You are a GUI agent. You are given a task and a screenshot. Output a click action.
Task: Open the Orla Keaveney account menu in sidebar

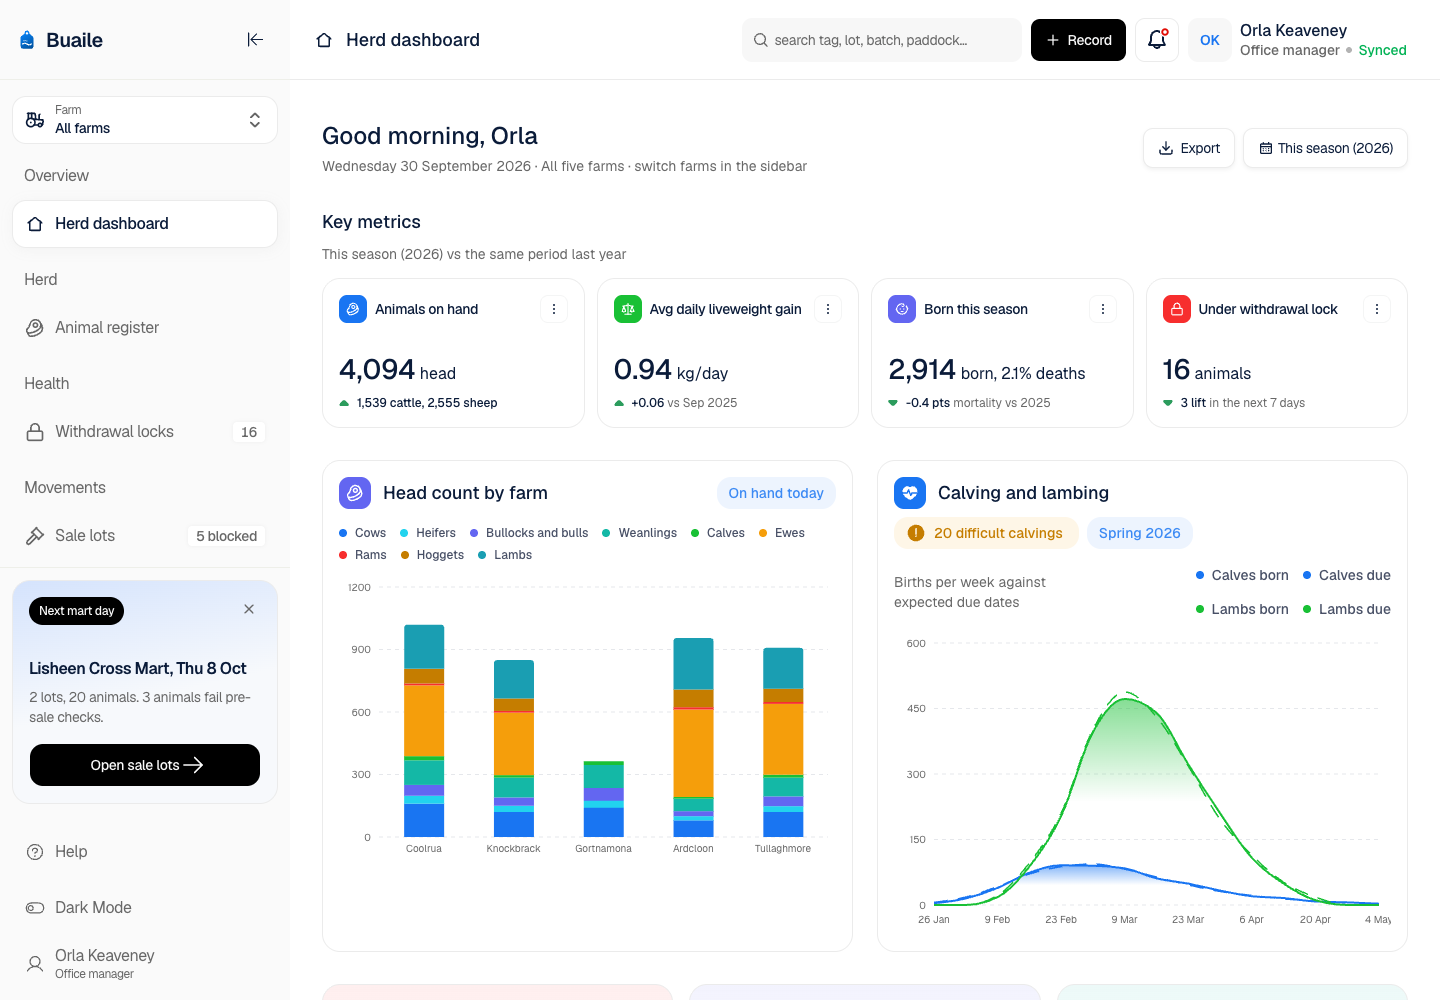click(145, 964)
